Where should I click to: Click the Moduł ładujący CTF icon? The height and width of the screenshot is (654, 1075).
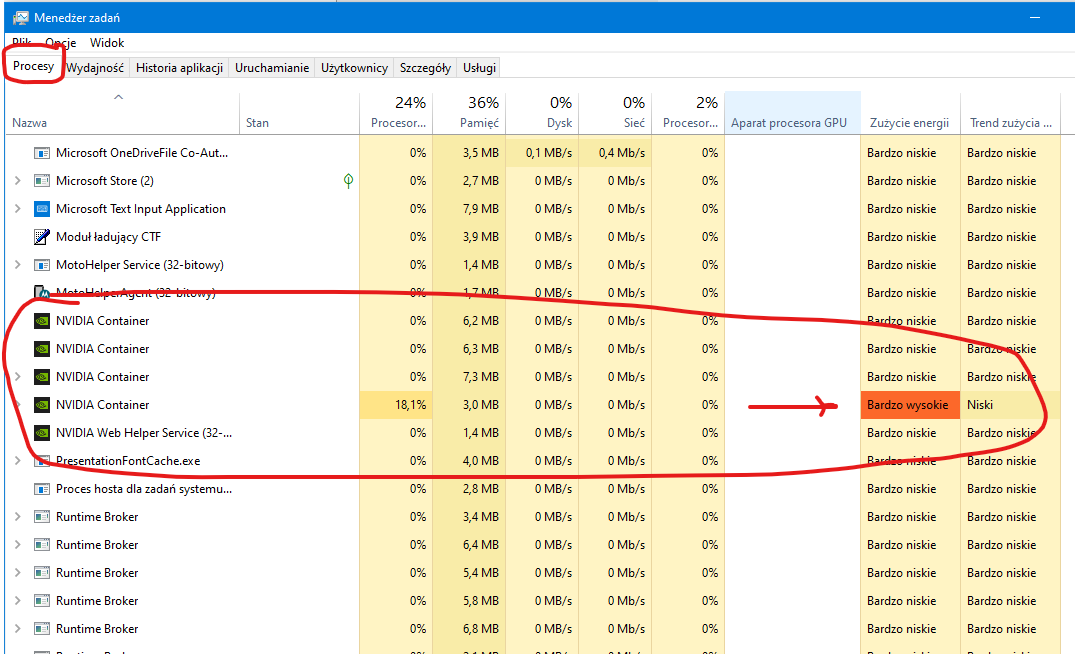coord(42,237)
